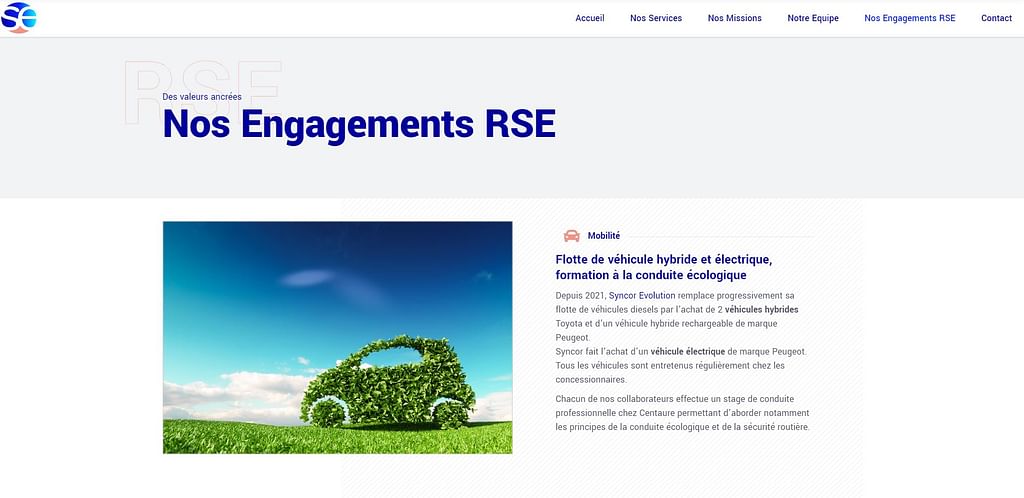Image resolution: width=1024 pixels, height=498 pixels.
Task: Click the SE company logo
Action: click(x=19, y=17)
